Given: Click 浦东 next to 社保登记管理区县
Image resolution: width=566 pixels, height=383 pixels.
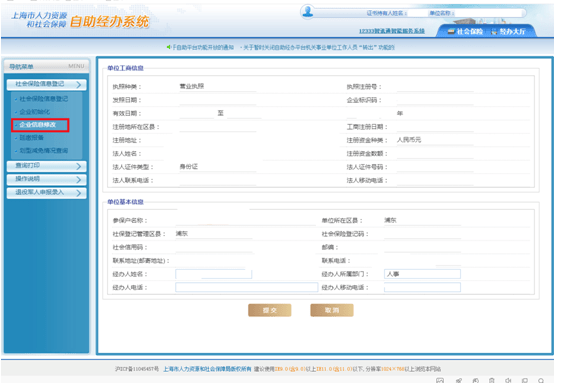Looking at the screenshot, I should click(182, 234).
